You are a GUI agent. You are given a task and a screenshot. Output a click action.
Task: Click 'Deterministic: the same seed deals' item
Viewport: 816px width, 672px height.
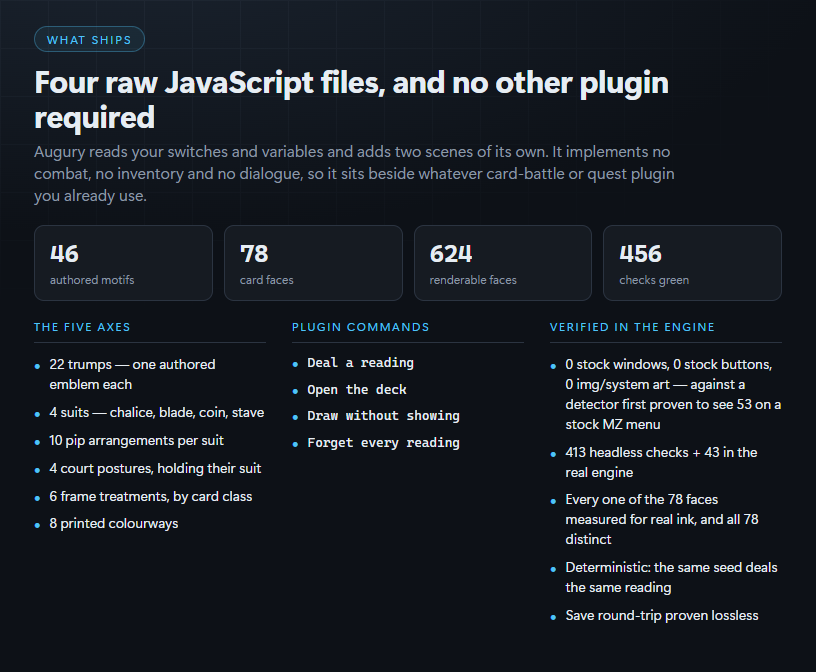coord(671,577)
